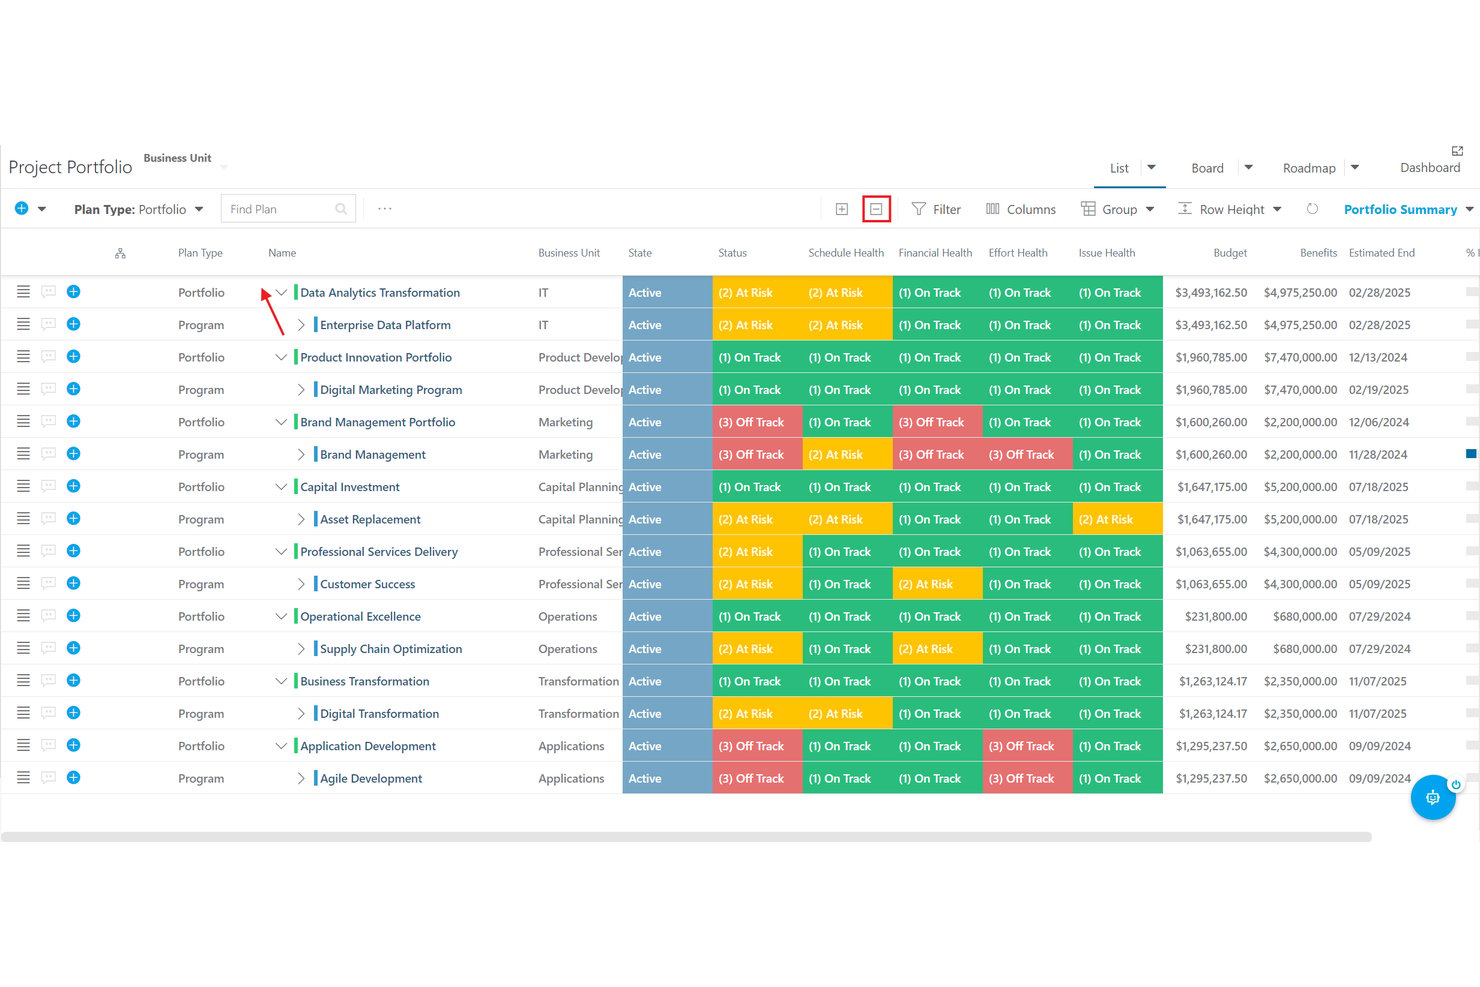
Task: Click blue plus icon on Product Innovation Portfolio row
Action: [73, 357]
